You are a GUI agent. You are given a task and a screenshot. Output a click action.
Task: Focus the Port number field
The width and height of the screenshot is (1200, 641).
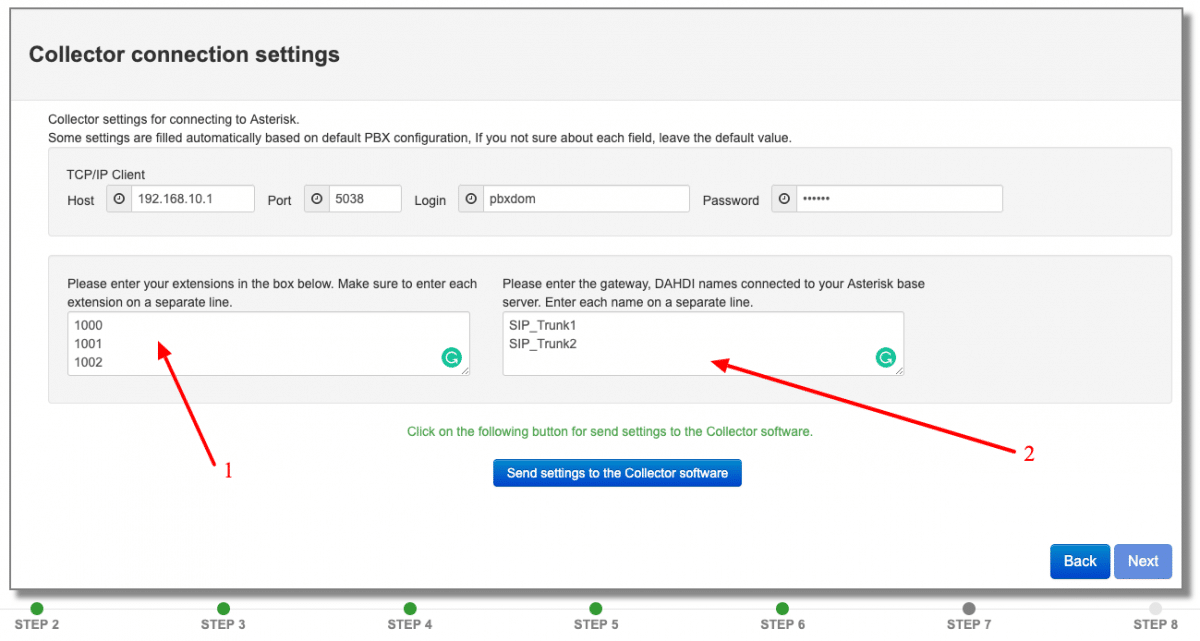tap(365, 199)
